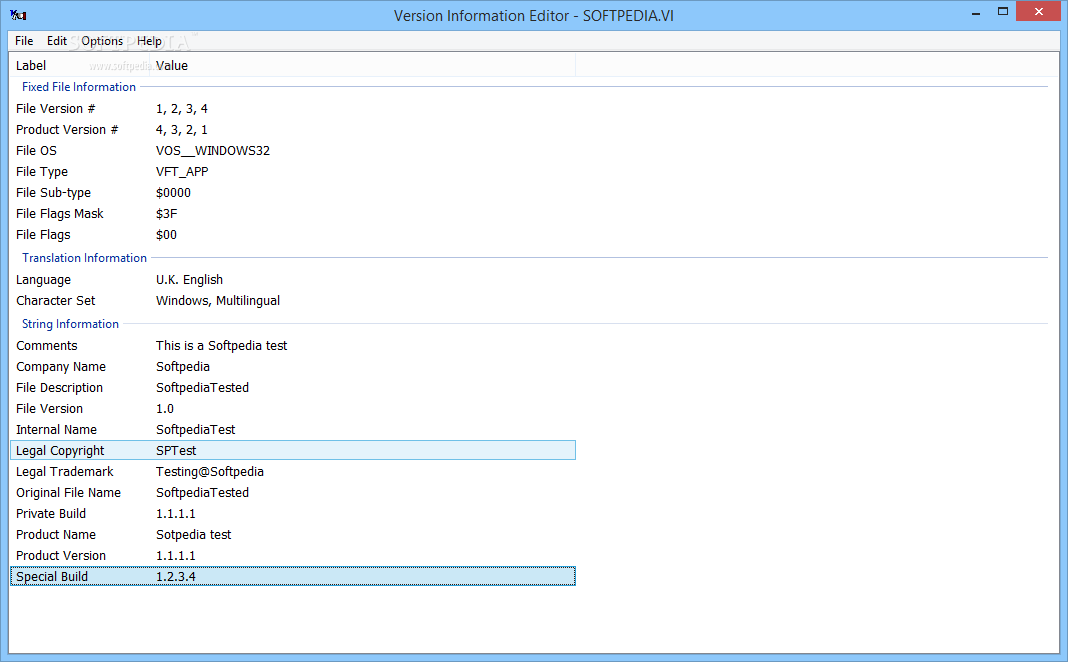Image resolution: width=1068 pixels, height=662 pixels.
Task: Select the Product Version # row
Action: (x=293, y=129)
